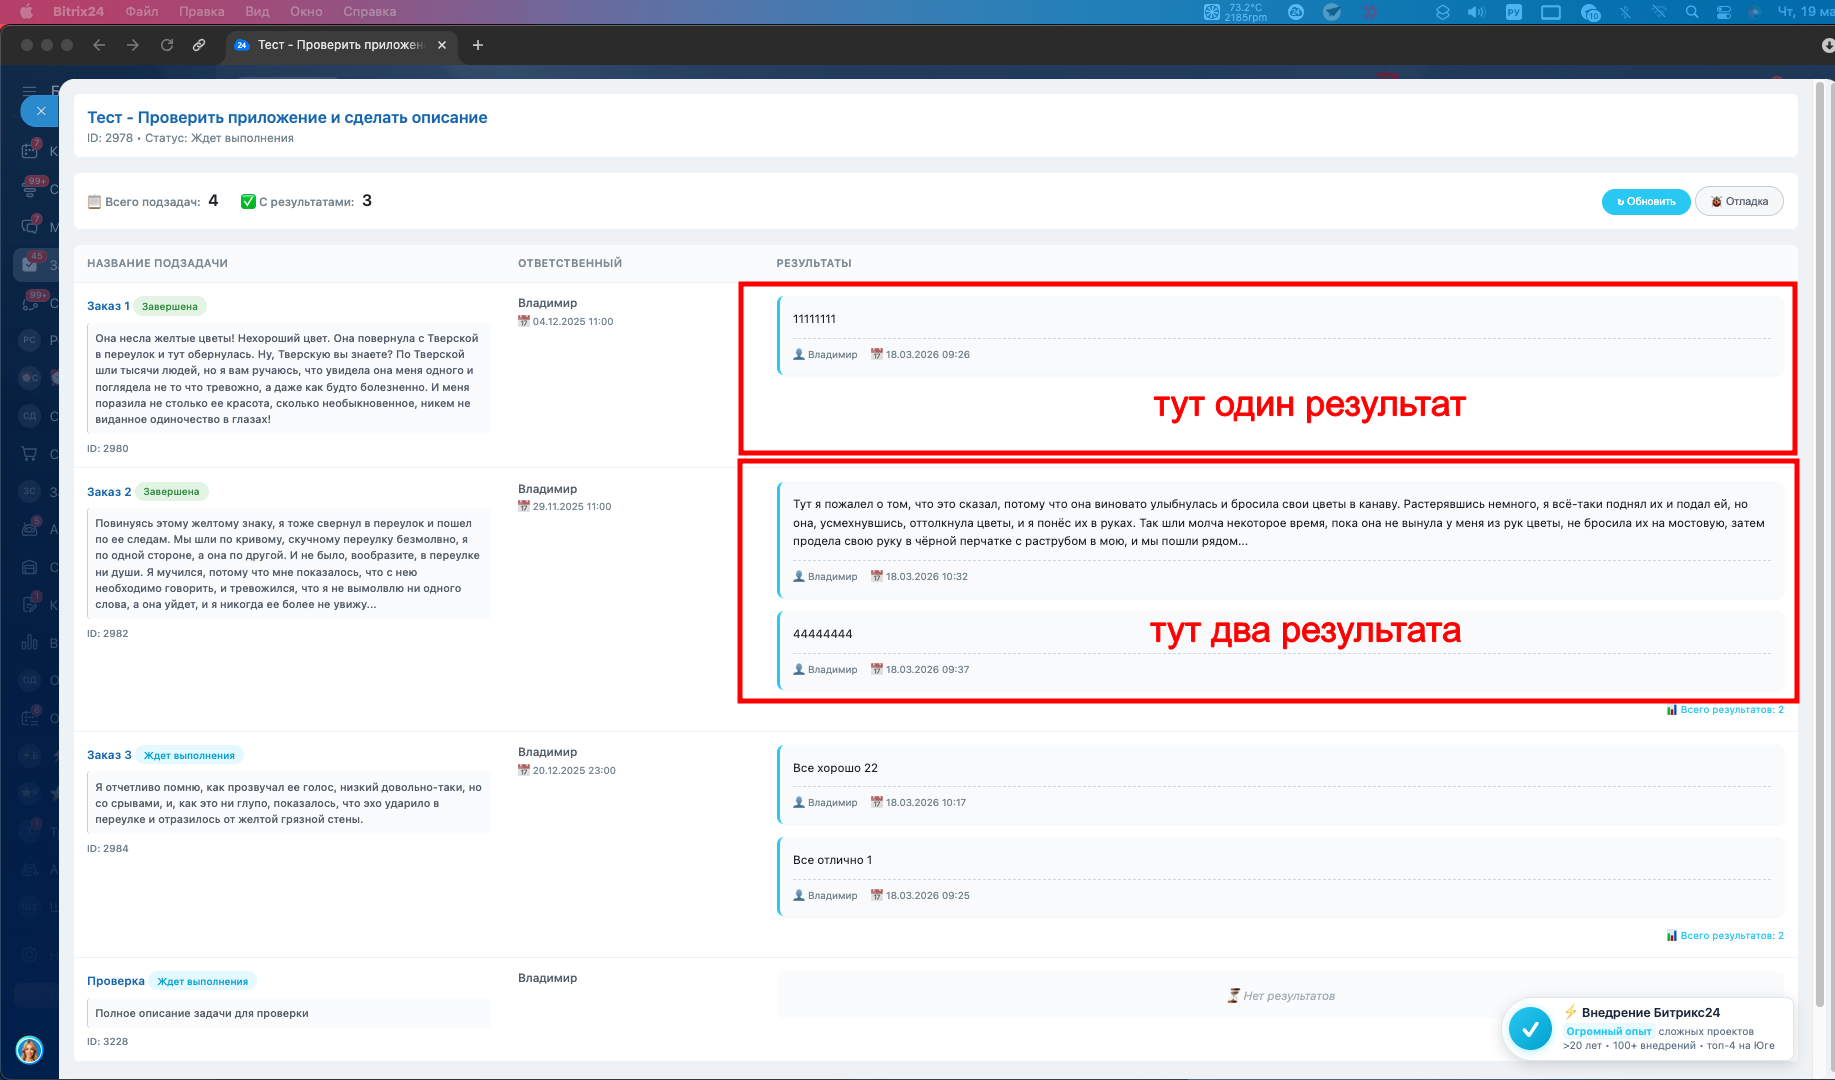Open the Файл menu
The width and height of the screenshot is (1835, 1080).
(x=142, y=12)
